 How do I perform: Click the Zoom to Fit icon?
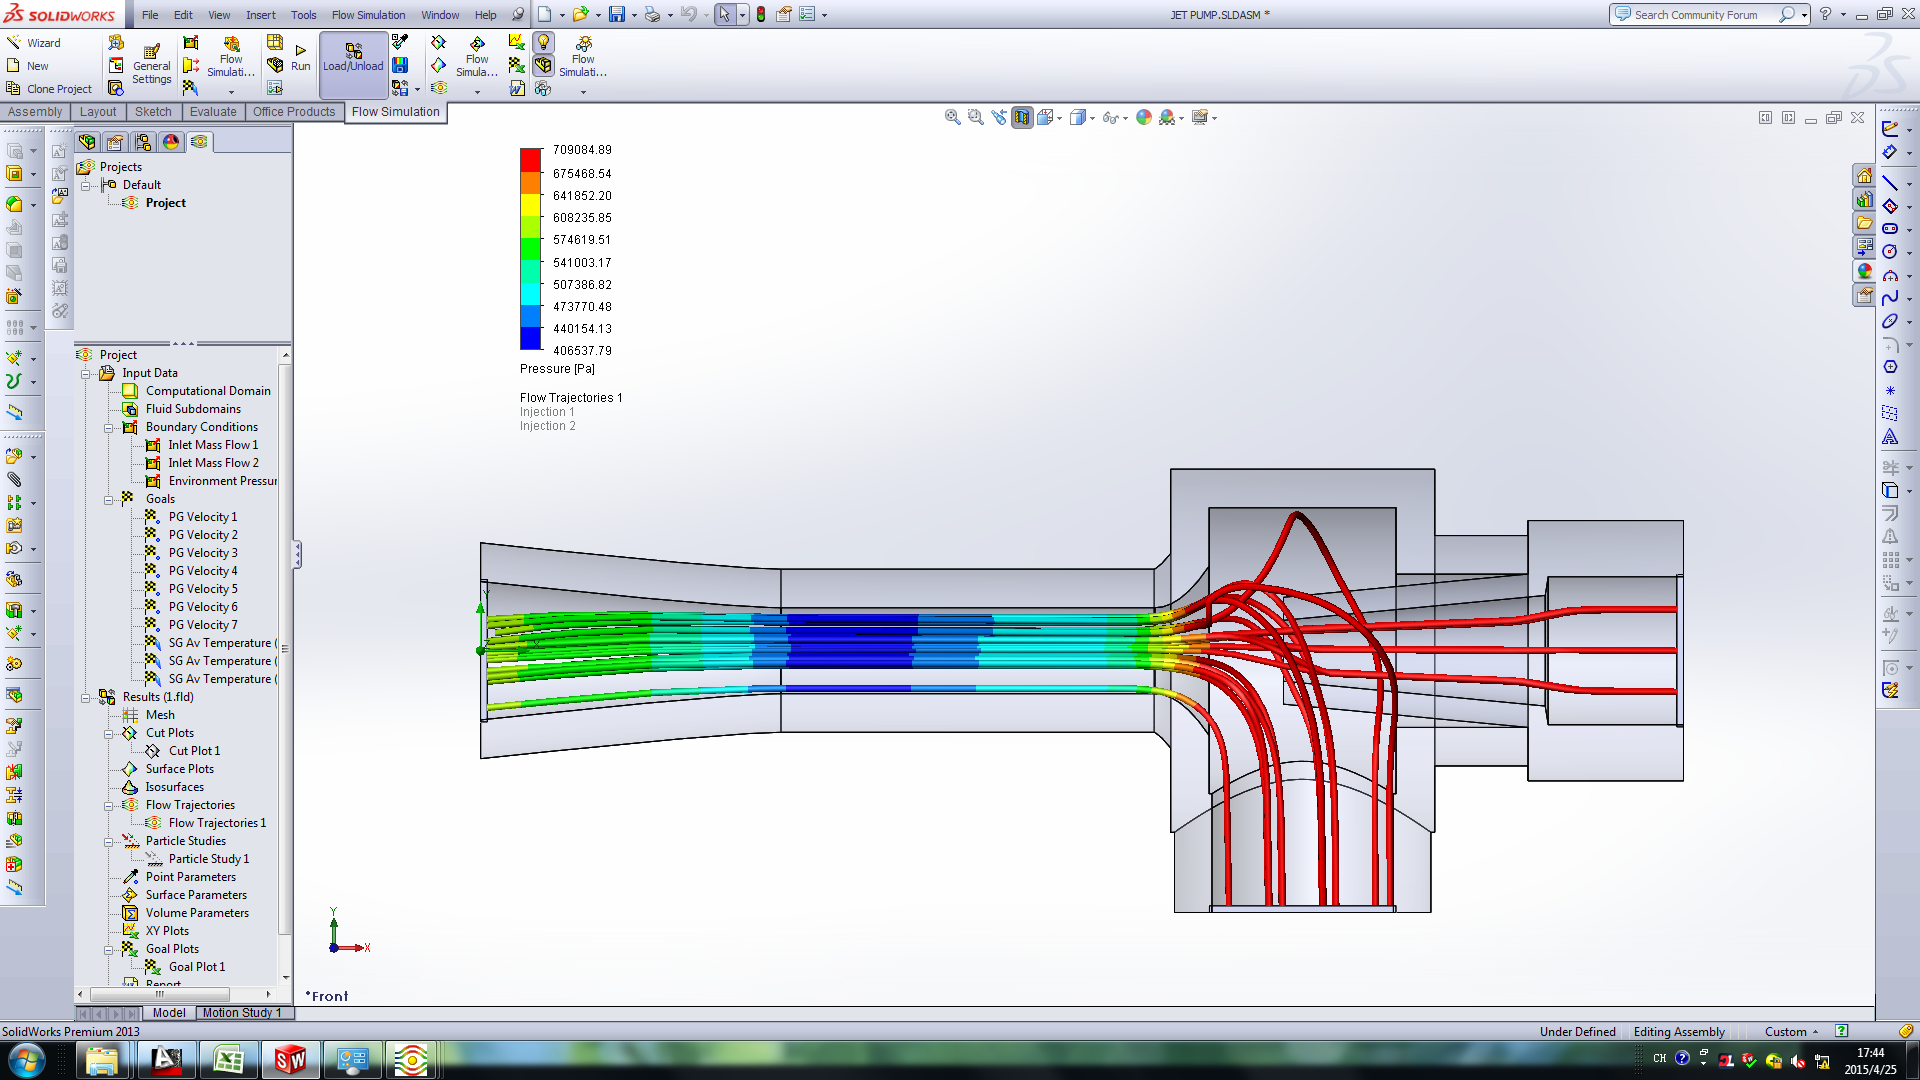952,117
